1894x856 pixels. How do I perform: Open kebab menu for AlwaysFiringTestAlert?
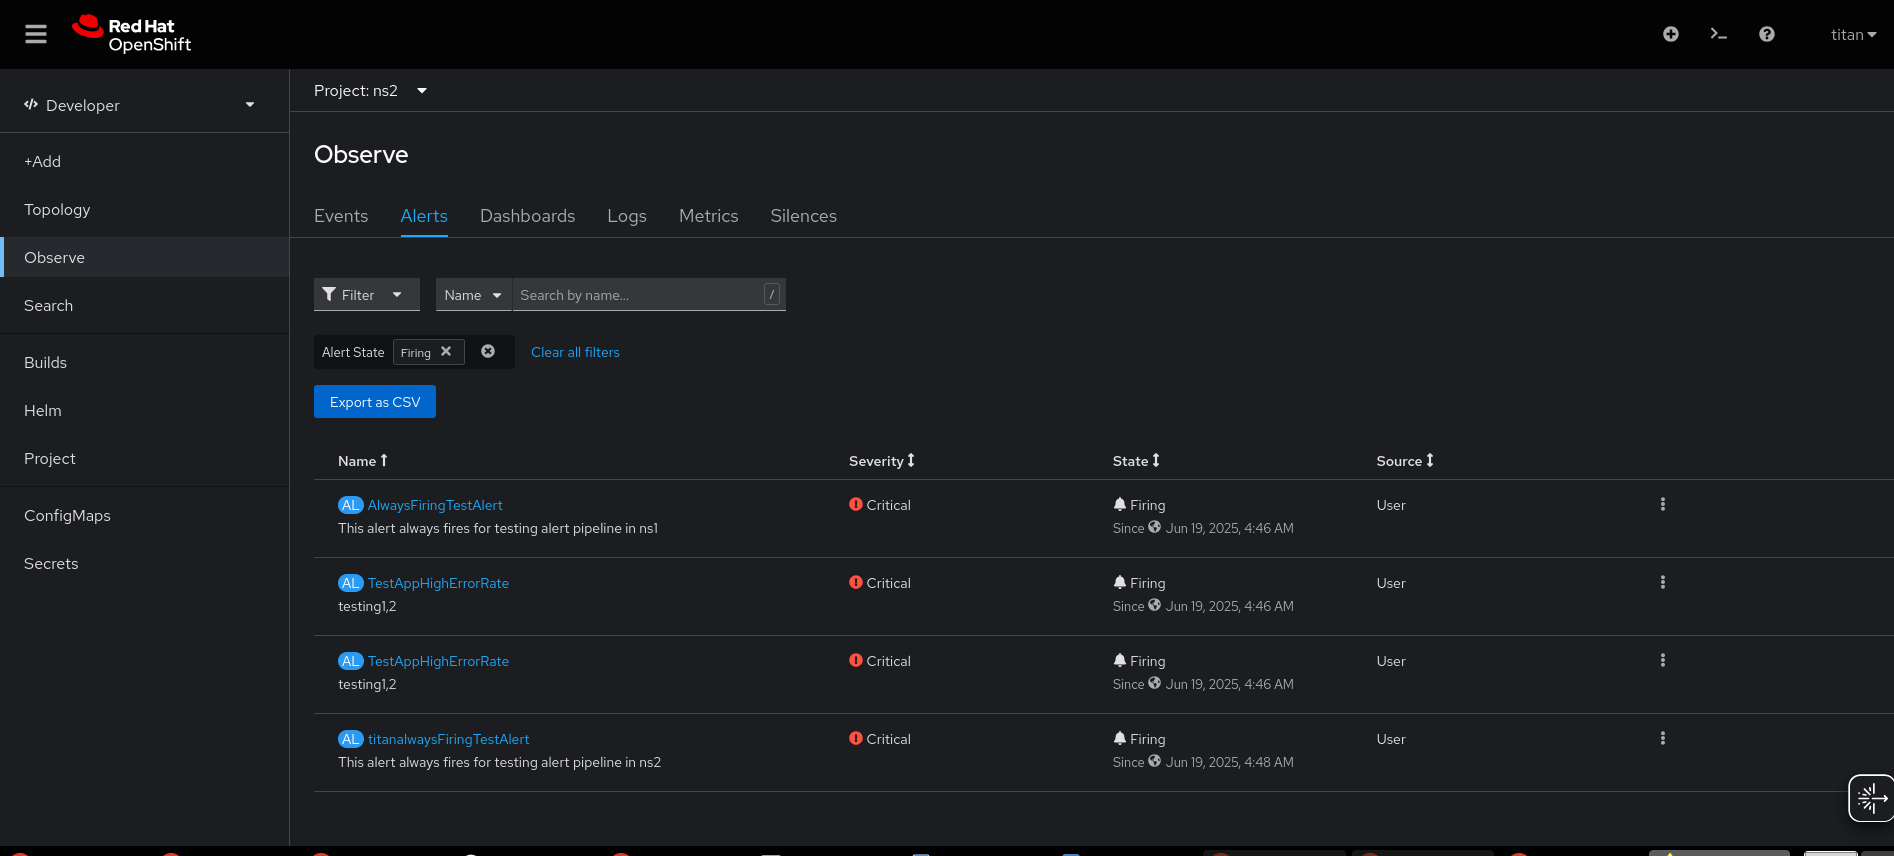pyautogui.click(x=1662, y=505)
